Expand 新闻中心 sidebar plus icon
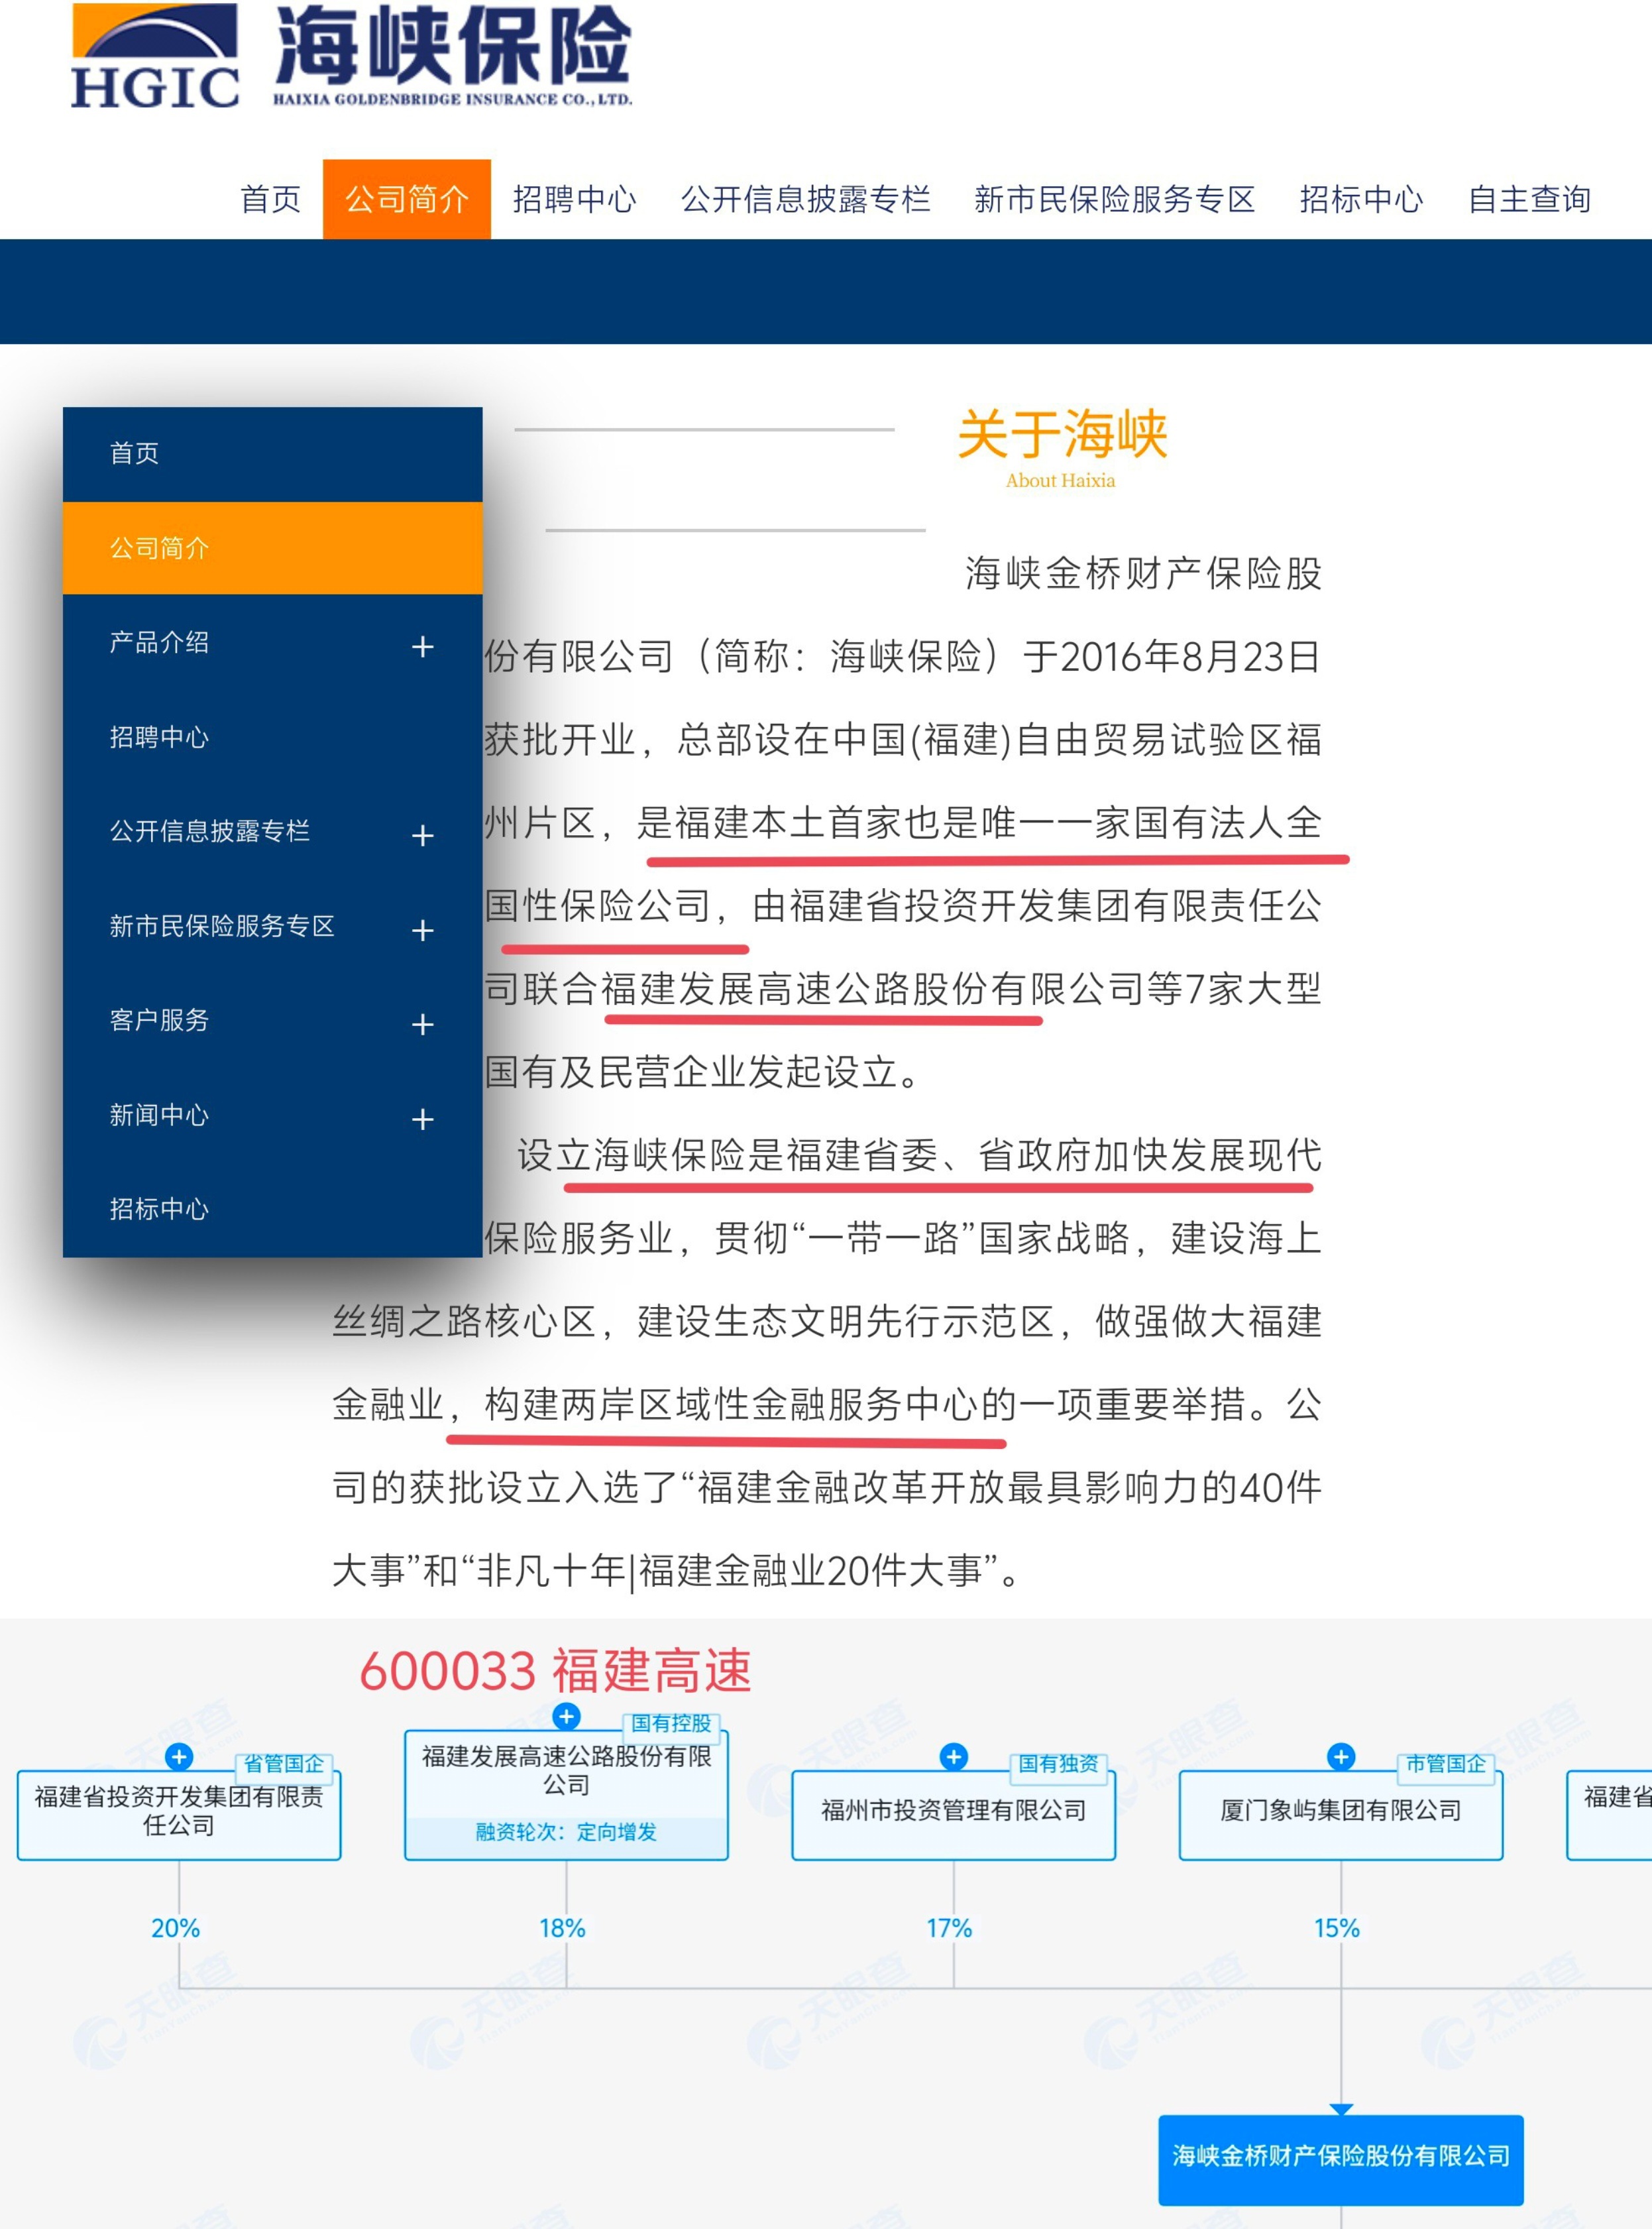 coord(422,1119)
